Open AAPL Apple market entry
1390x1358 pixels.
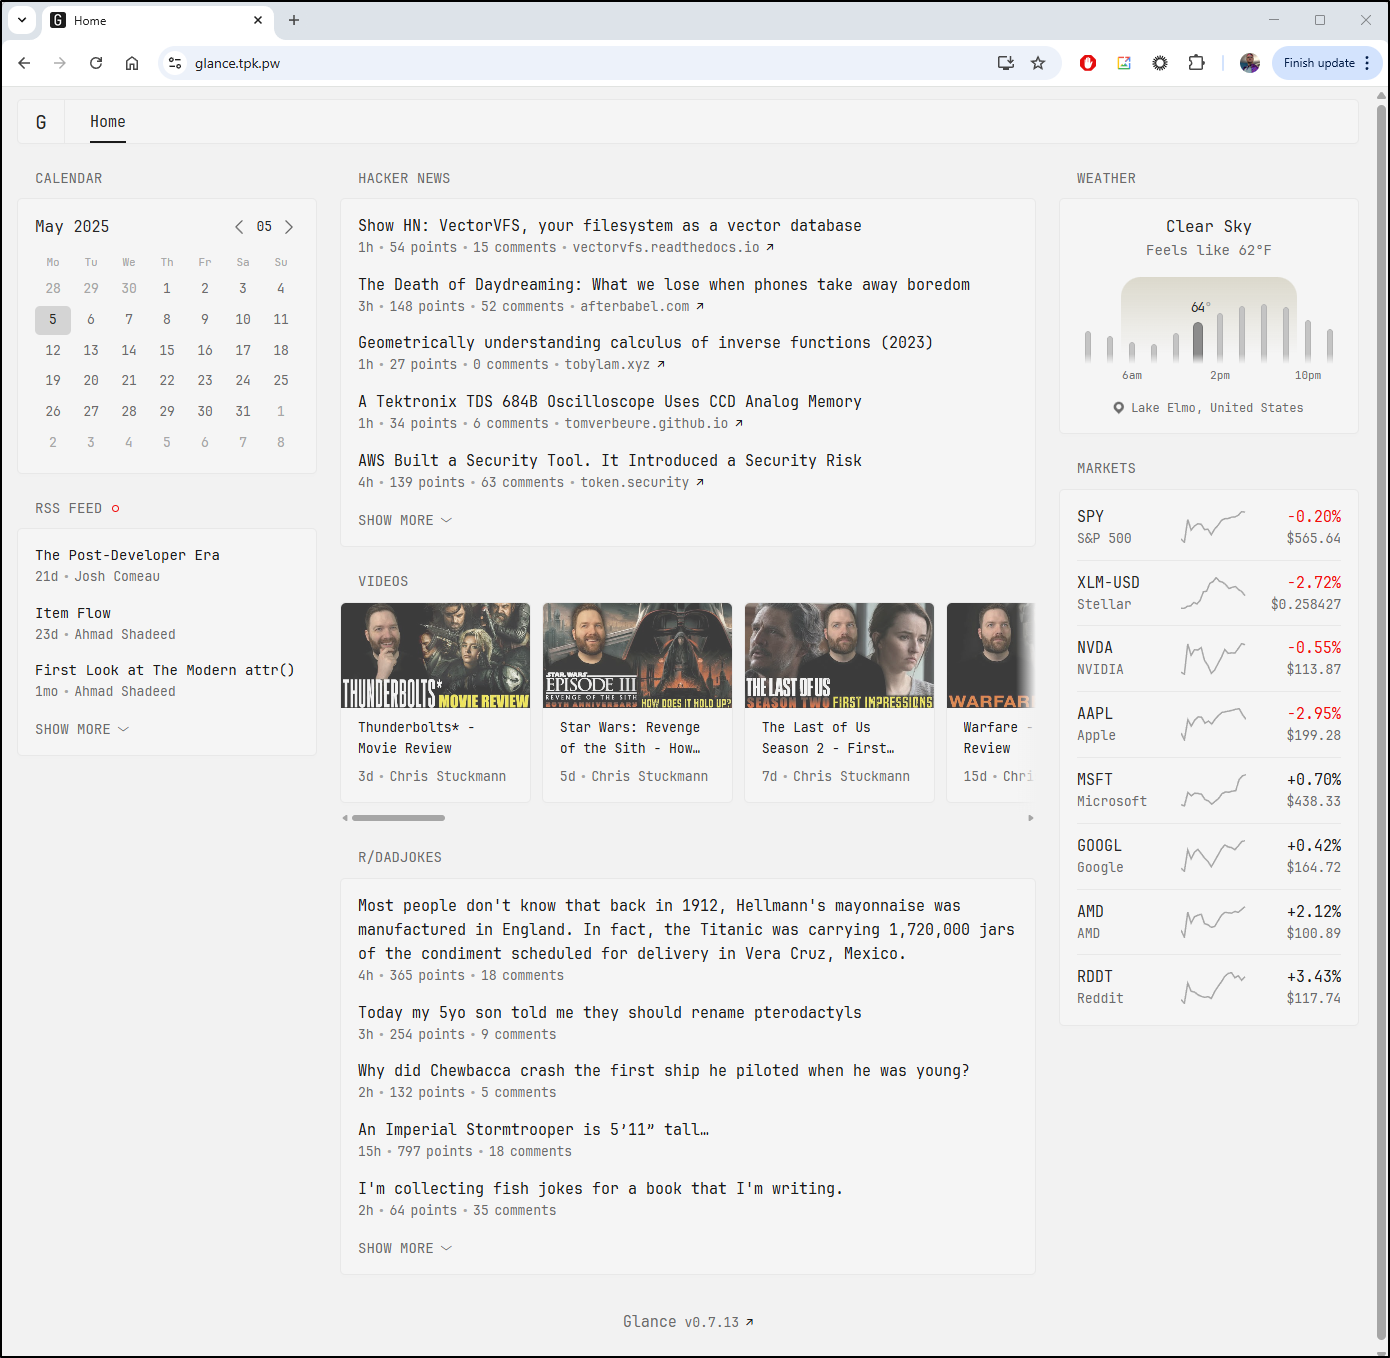1209,724
